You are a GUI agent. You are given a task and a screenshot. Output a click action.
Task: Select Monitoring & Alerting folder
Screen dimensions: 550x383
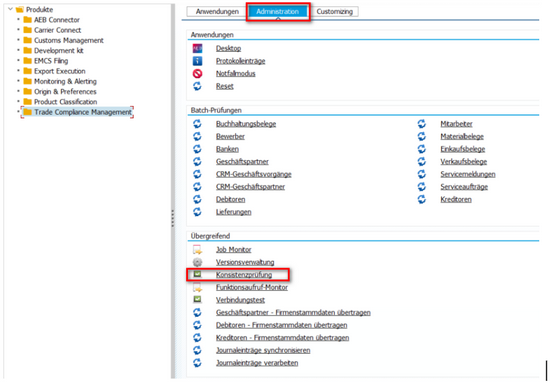point(65,81)
